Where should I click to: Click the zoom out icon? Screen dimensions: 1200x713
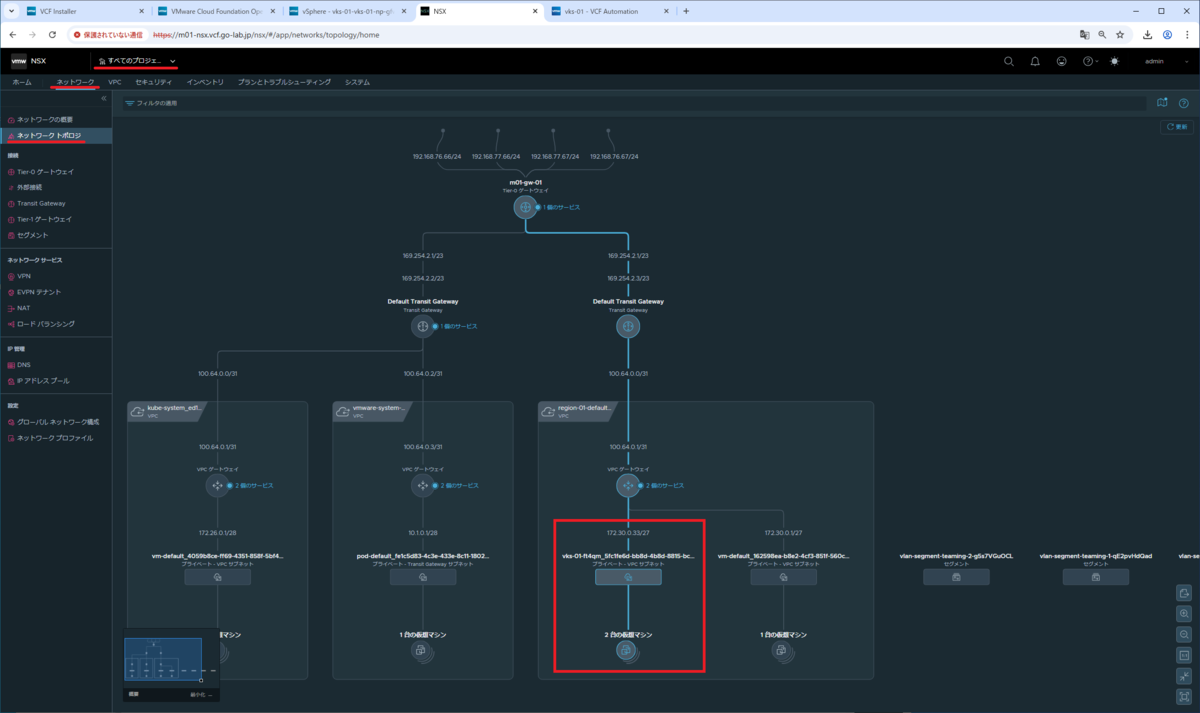[1184, 635]
